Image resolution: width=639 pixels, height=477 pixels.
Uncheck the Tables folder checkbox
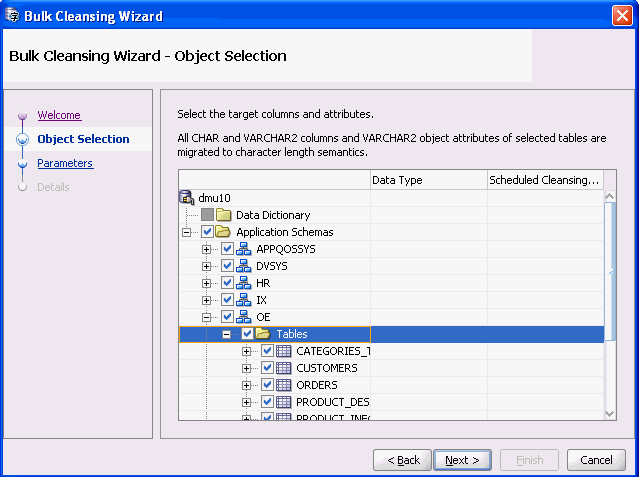click(247, 334)
